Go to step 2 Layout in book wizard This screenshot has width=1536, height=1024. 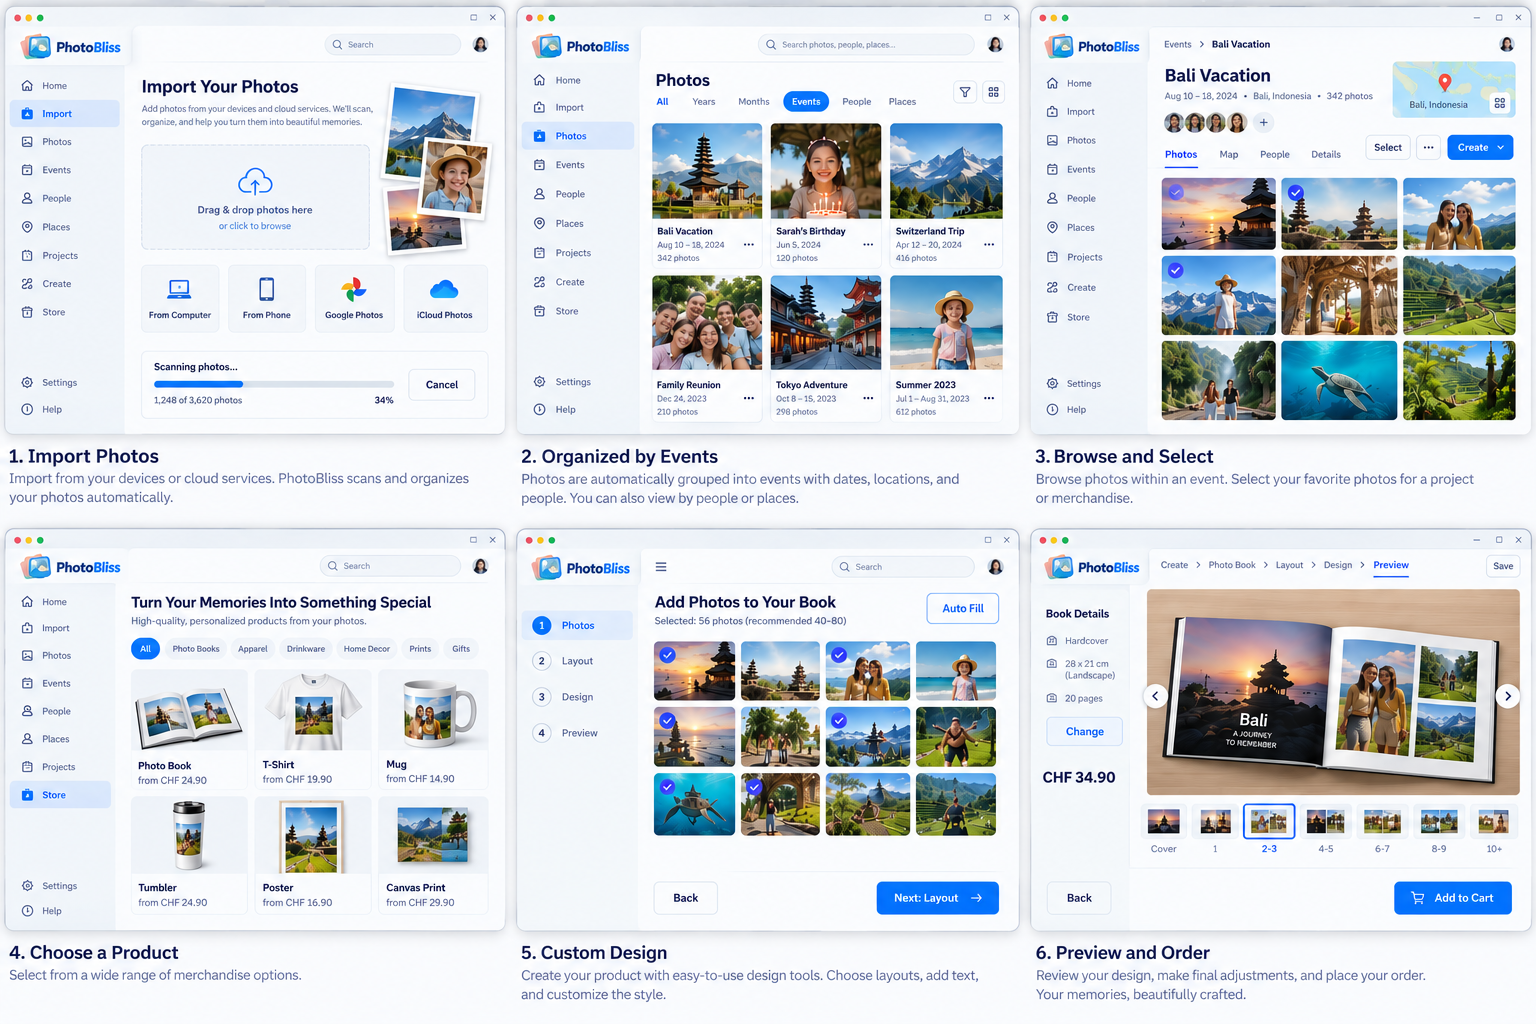565,661
